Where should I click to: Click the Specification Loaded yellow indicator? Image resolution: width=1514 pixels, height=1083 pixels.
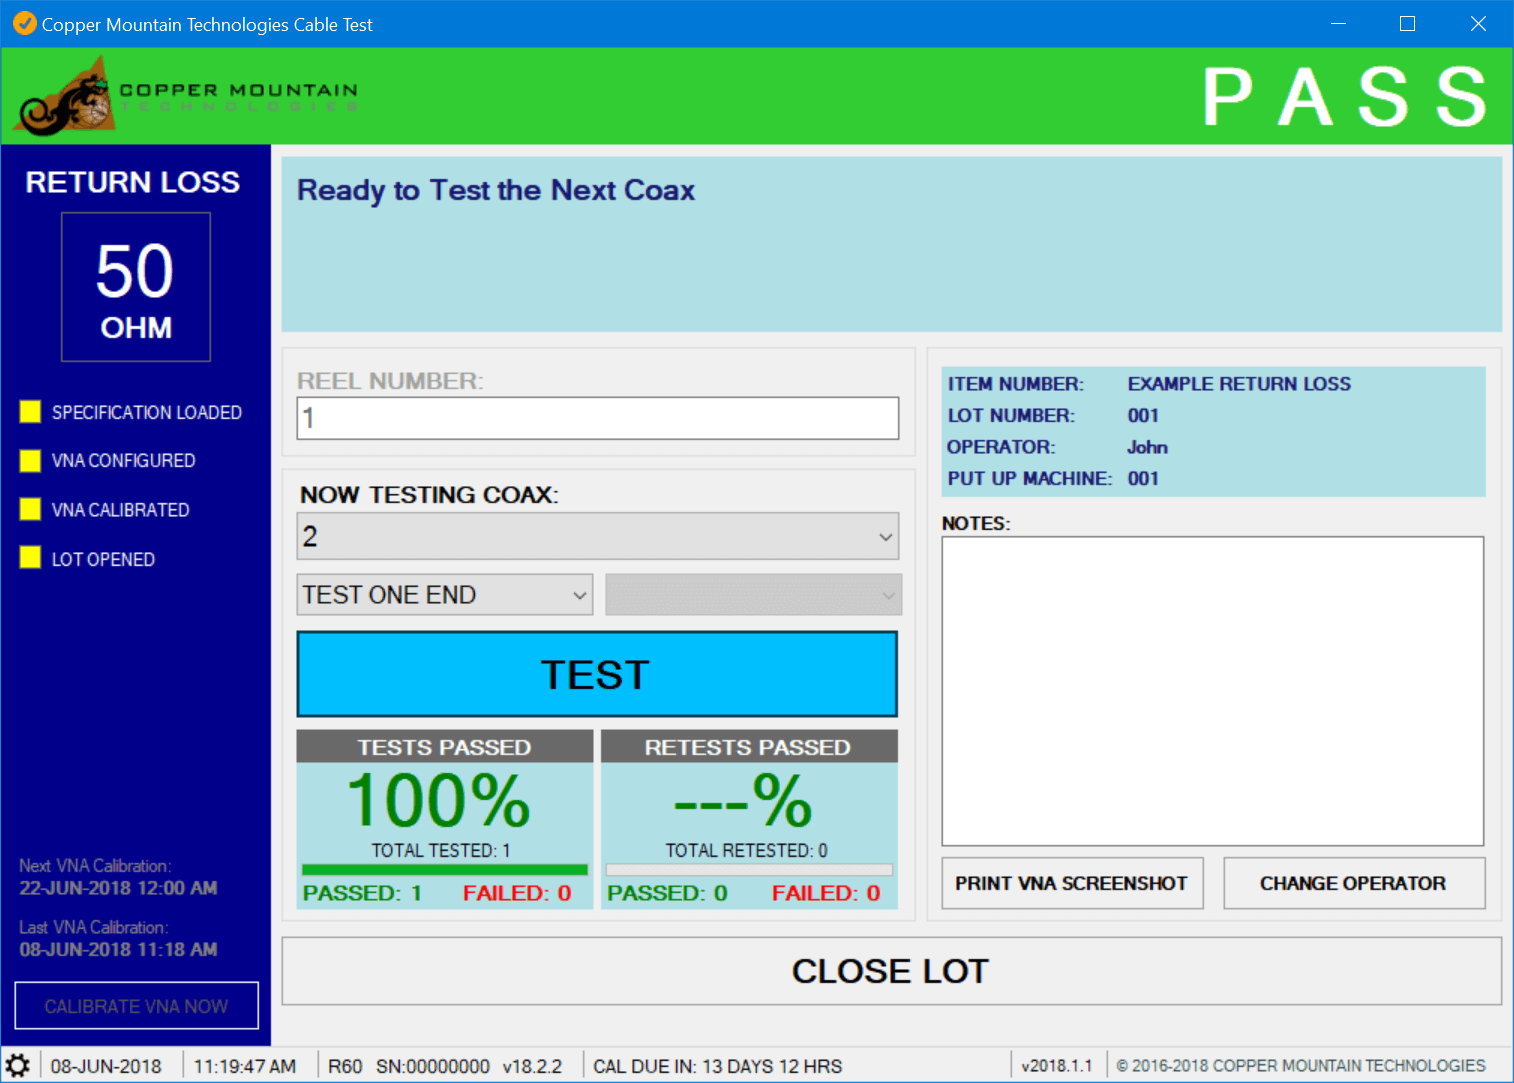click(x=30, y=411)
